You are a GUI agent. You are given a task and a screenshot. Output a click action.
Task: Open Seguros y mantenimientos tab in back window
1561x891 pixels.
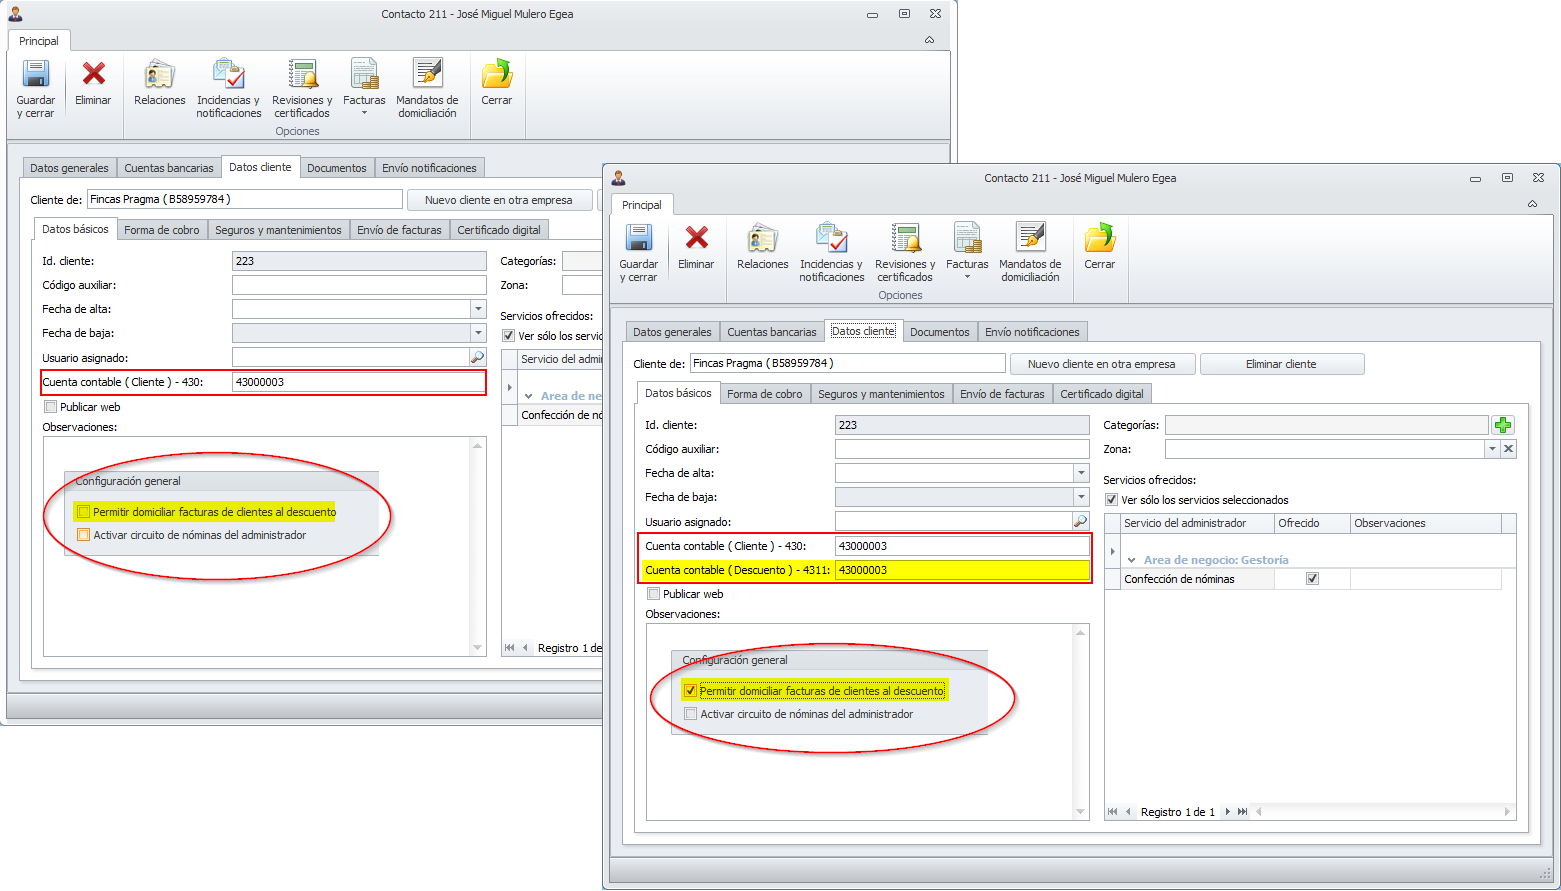point(278,230)
